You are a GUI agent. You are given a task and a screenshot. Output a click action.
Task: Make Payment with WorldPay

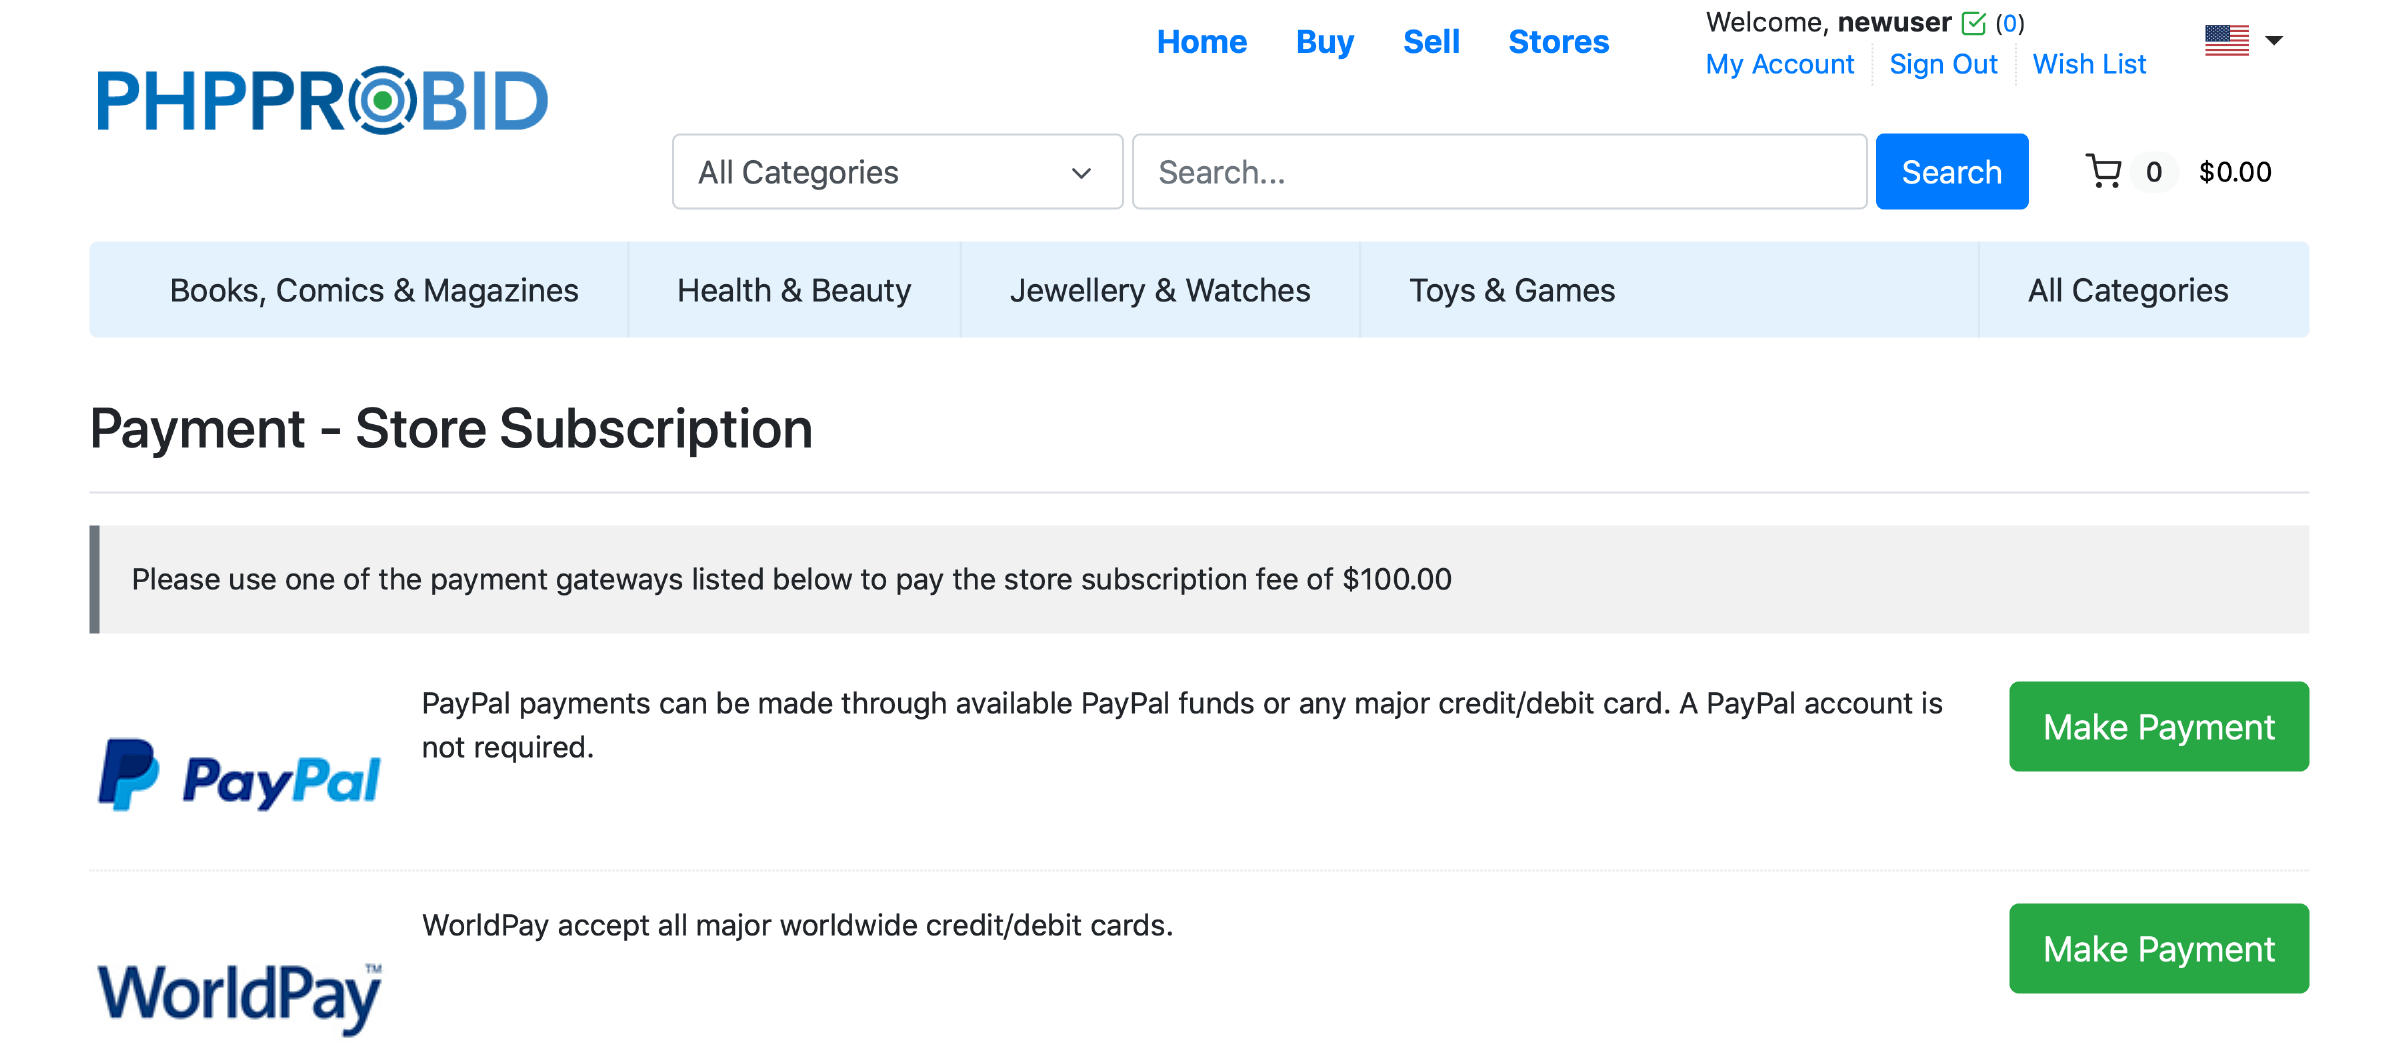2158,949
